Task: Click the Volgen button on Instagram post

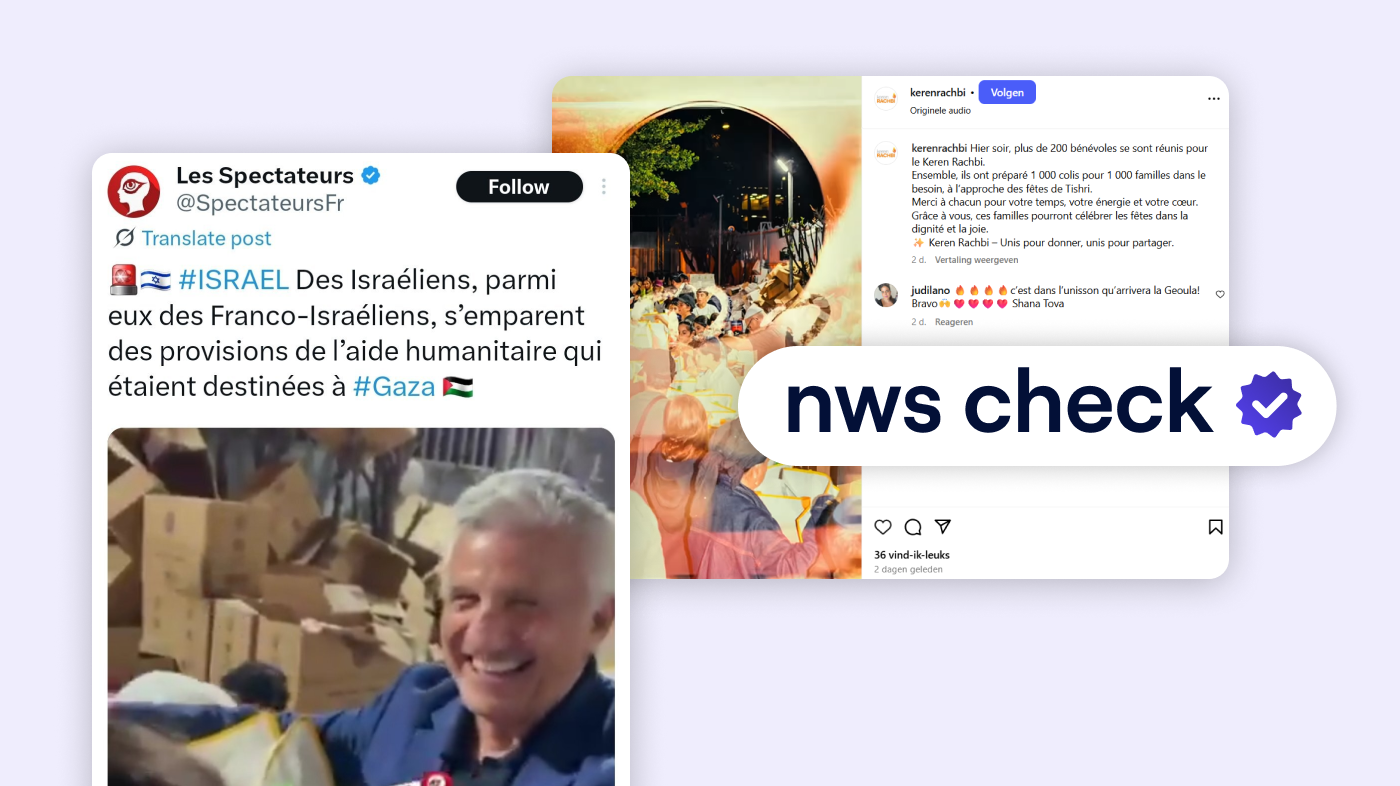Action: tap(1007, 92)
